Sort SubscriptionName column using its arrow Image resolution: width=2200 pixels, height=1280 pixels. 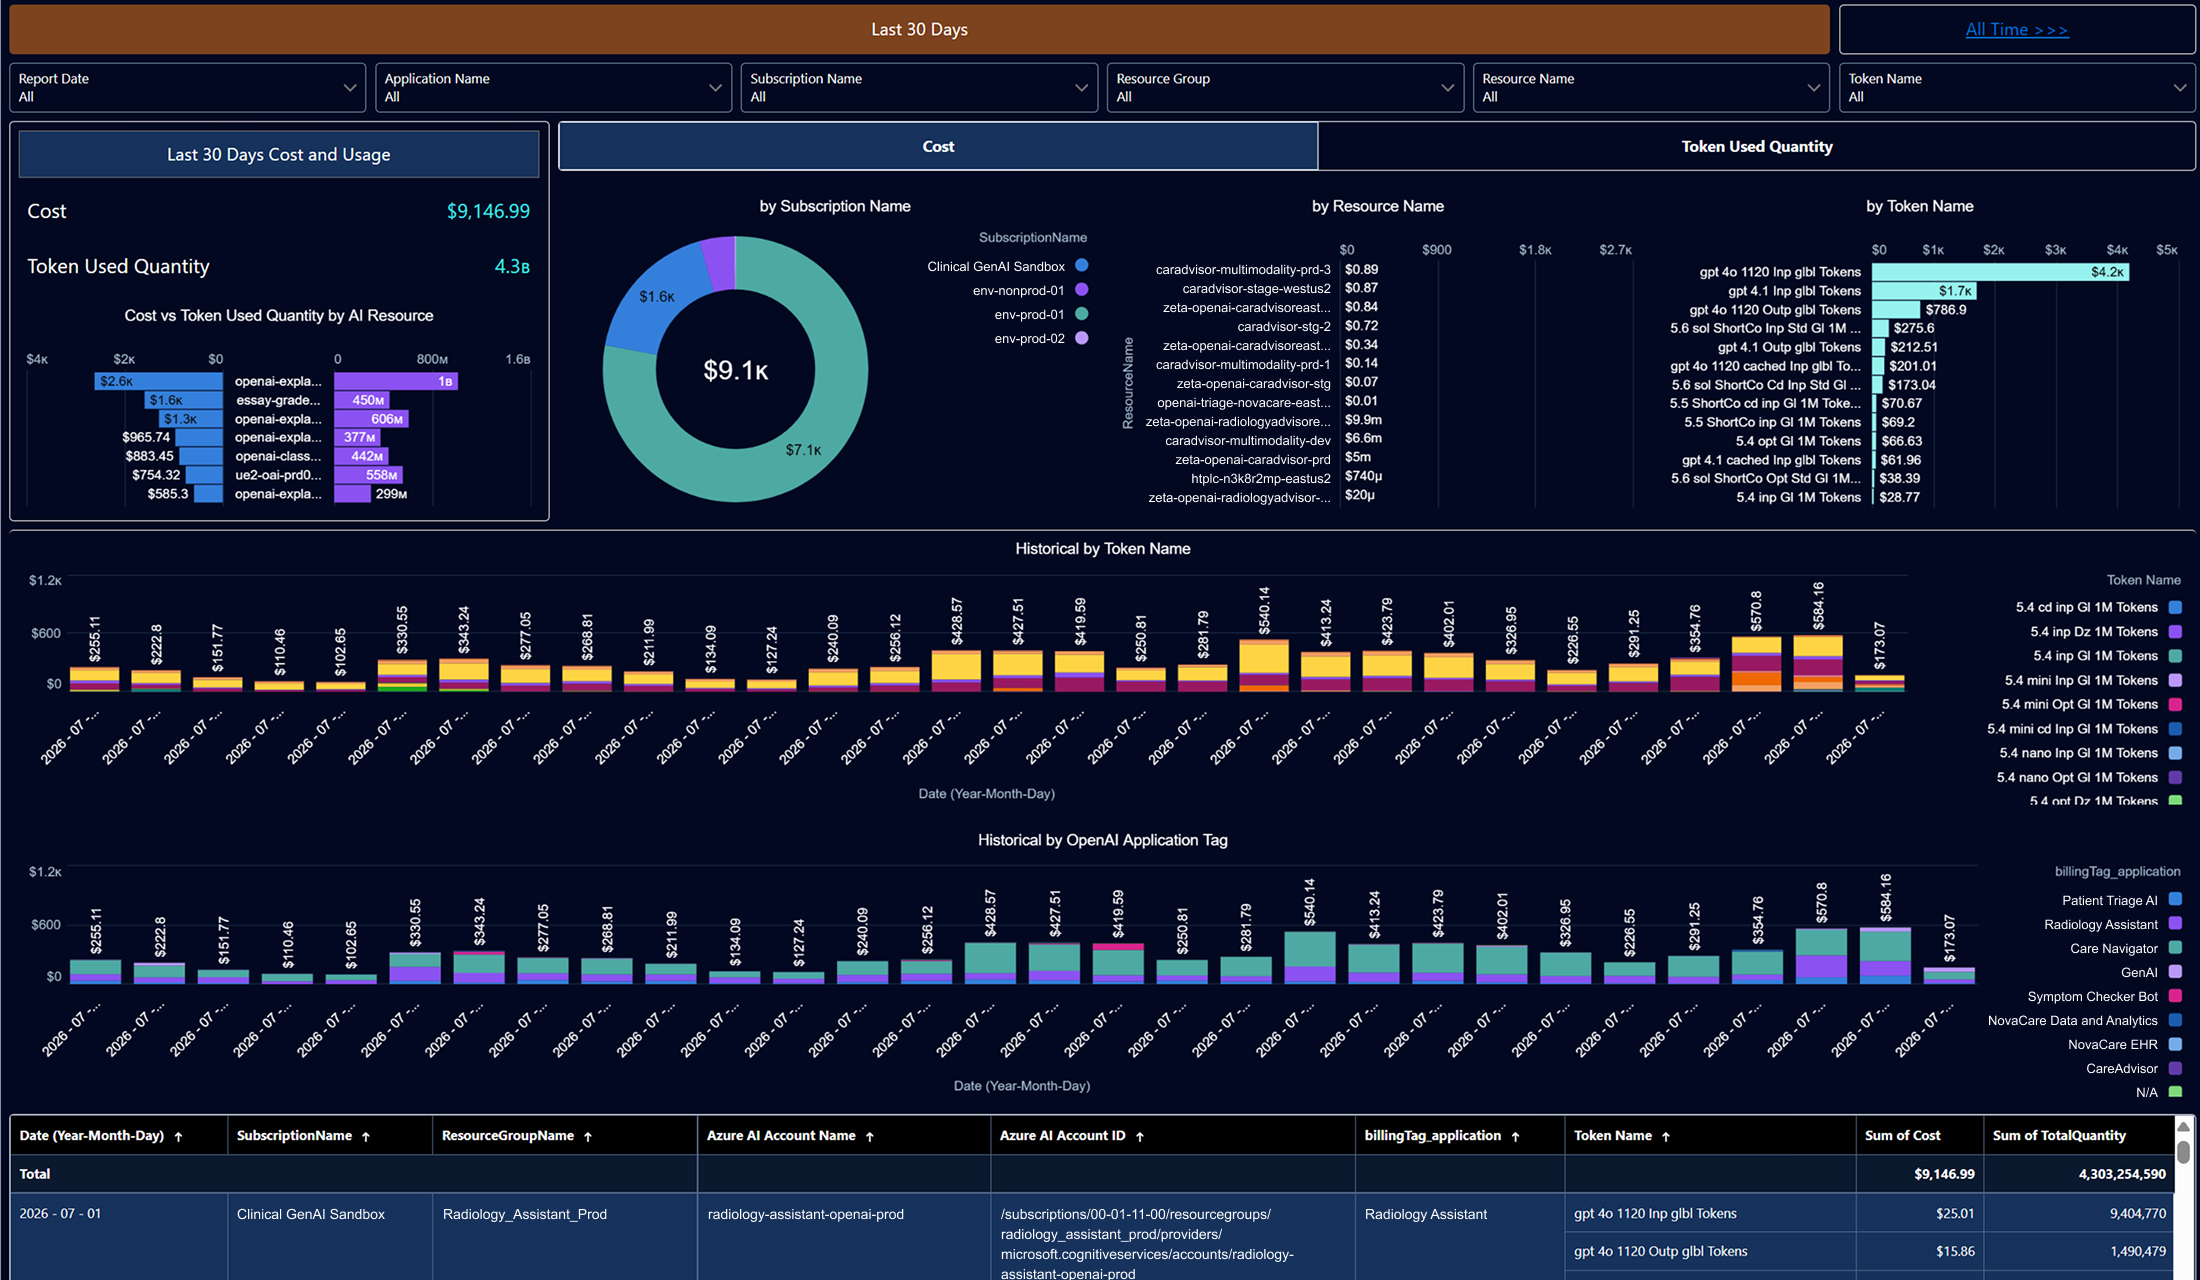click(366, 1136)
